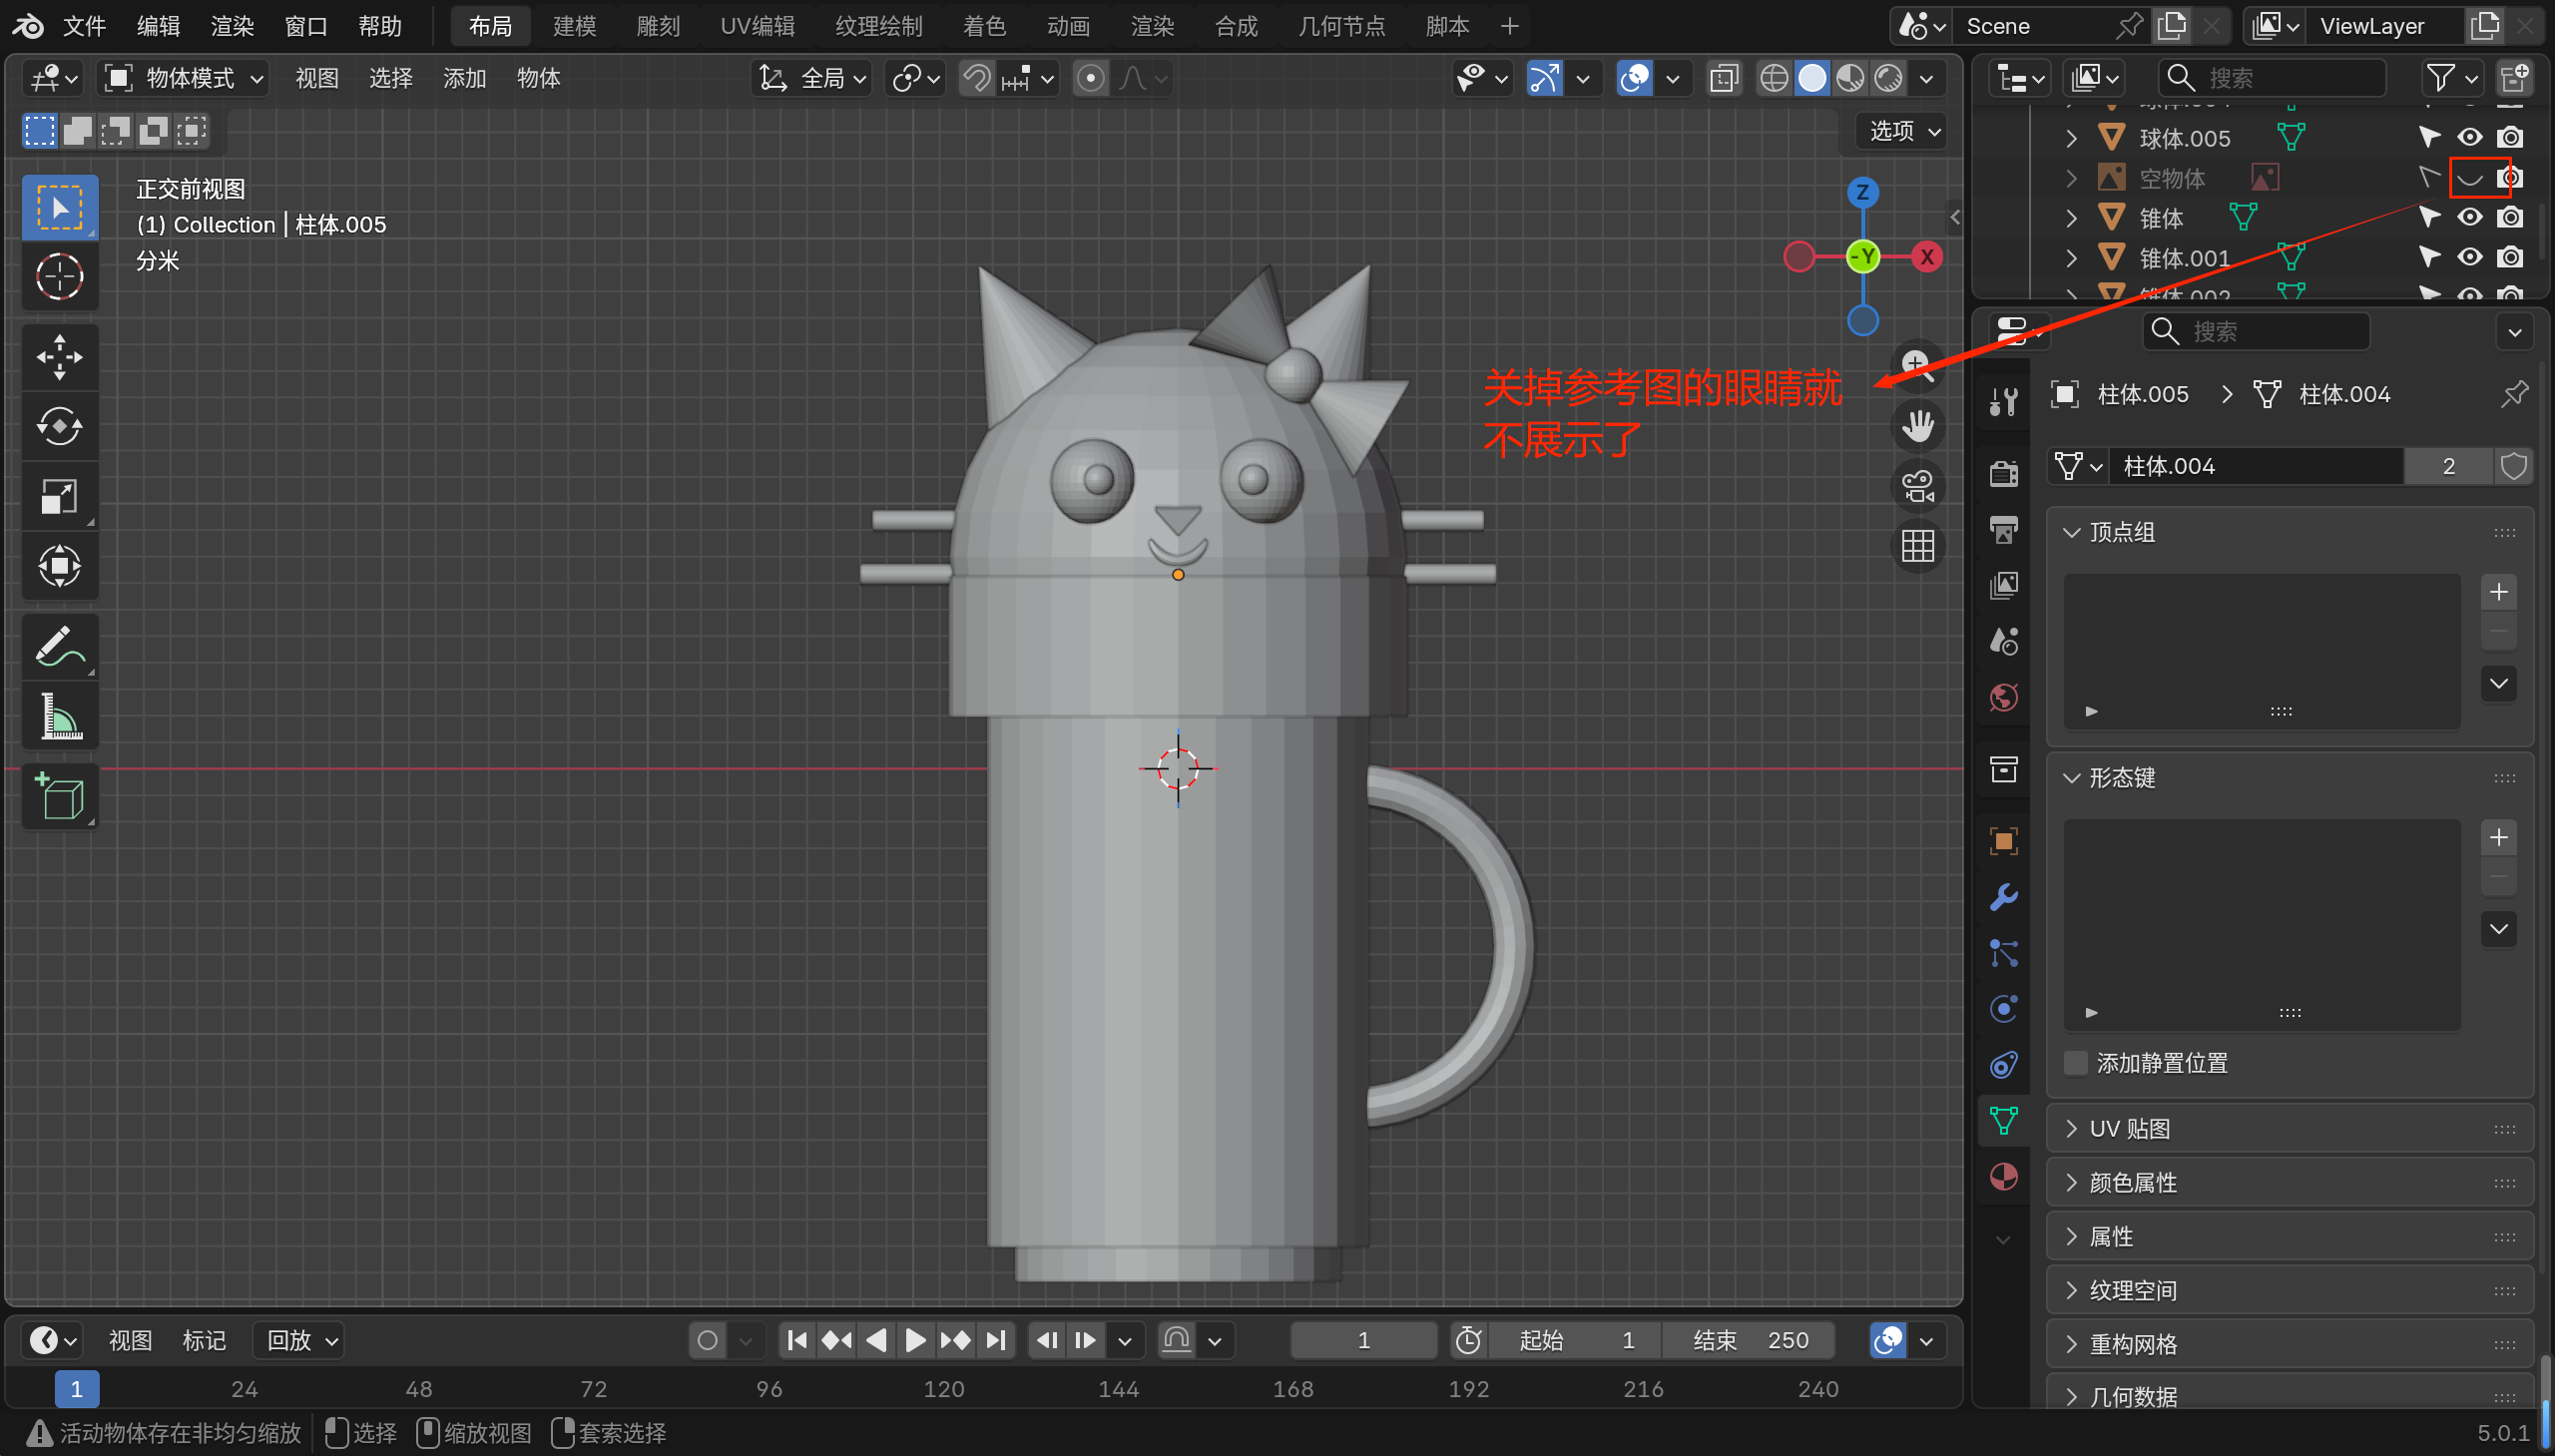Open the Material properties tab

coord(2003,1177)
